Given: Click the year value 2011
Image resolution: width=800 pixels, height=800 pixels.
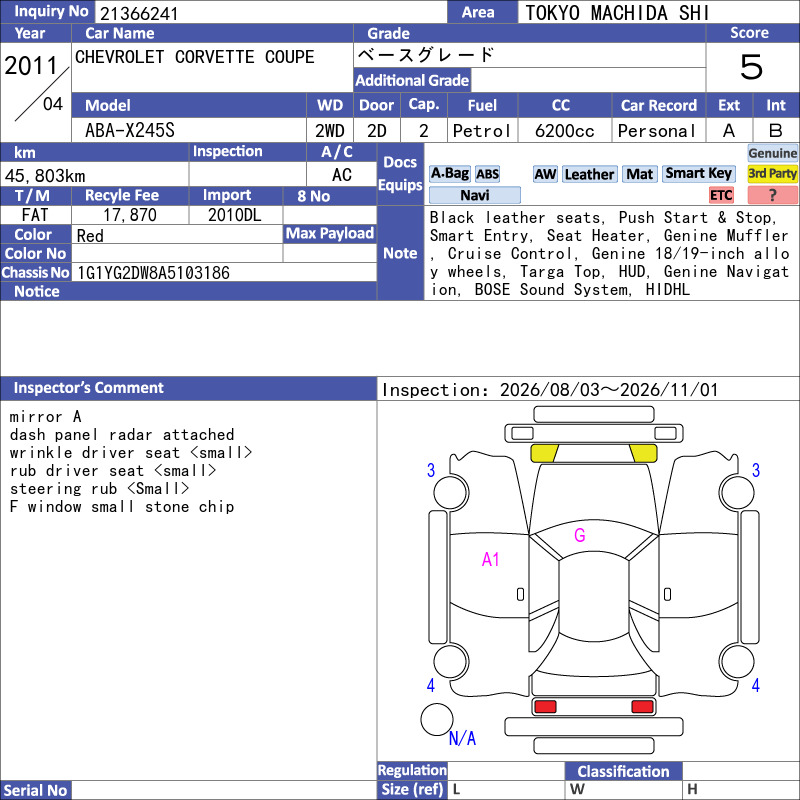Looking at the screenshot, I should tap(31, 65).
